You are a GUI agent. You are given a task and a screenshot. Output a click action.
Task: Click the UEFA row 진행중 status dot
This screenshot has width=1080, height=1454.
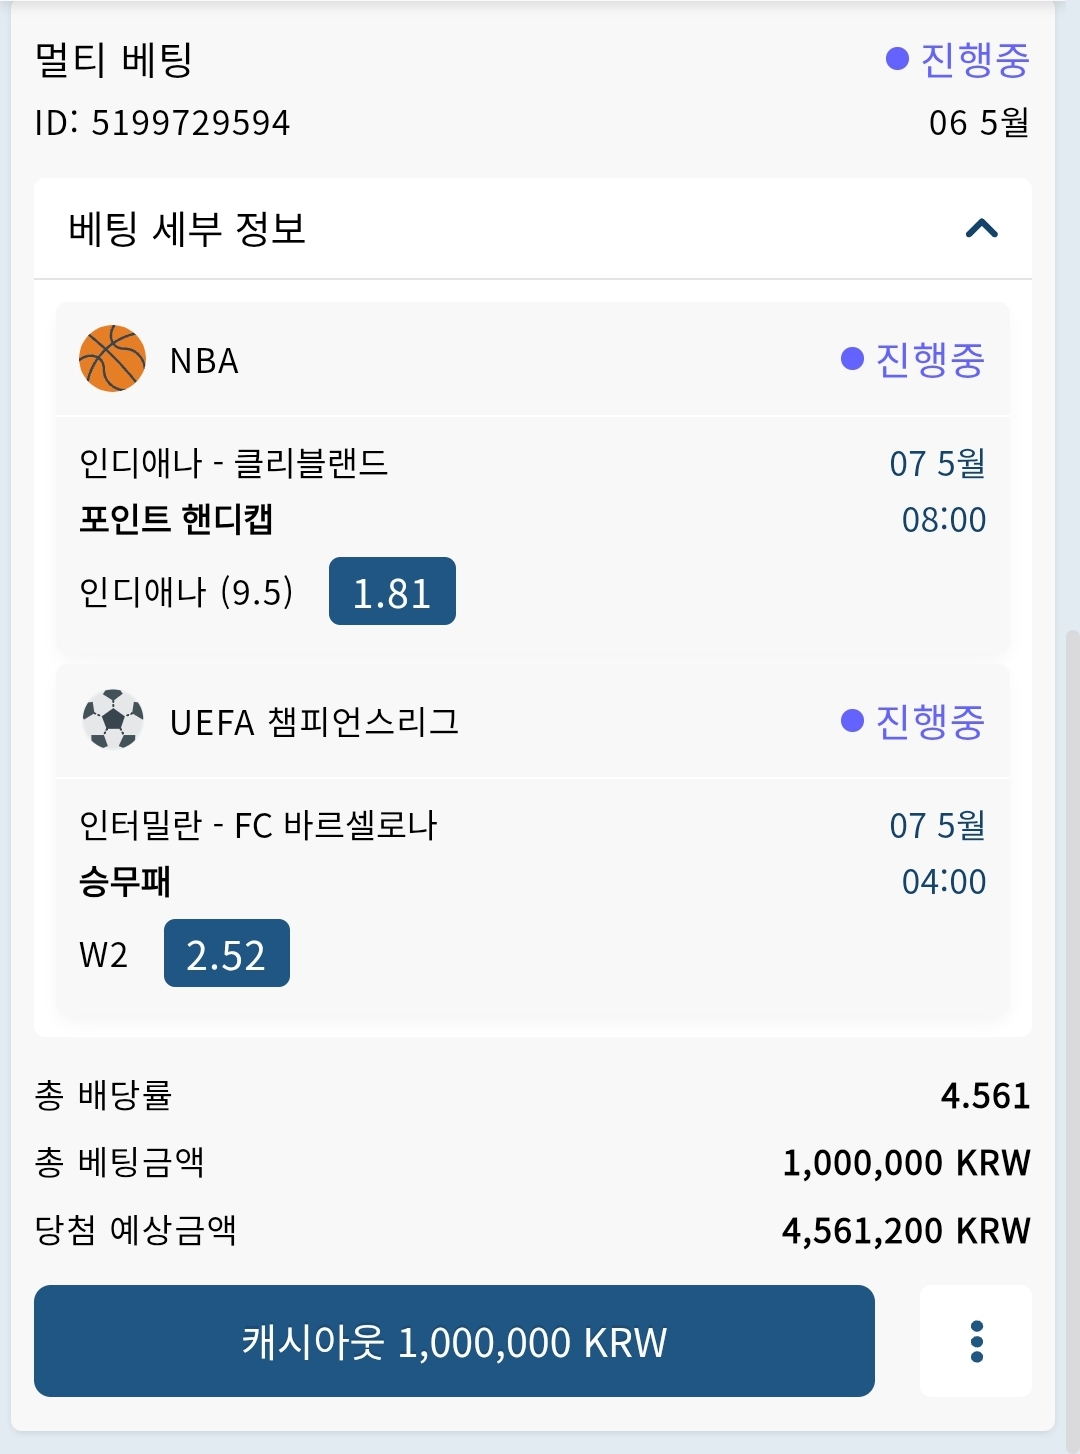[852, 721]
